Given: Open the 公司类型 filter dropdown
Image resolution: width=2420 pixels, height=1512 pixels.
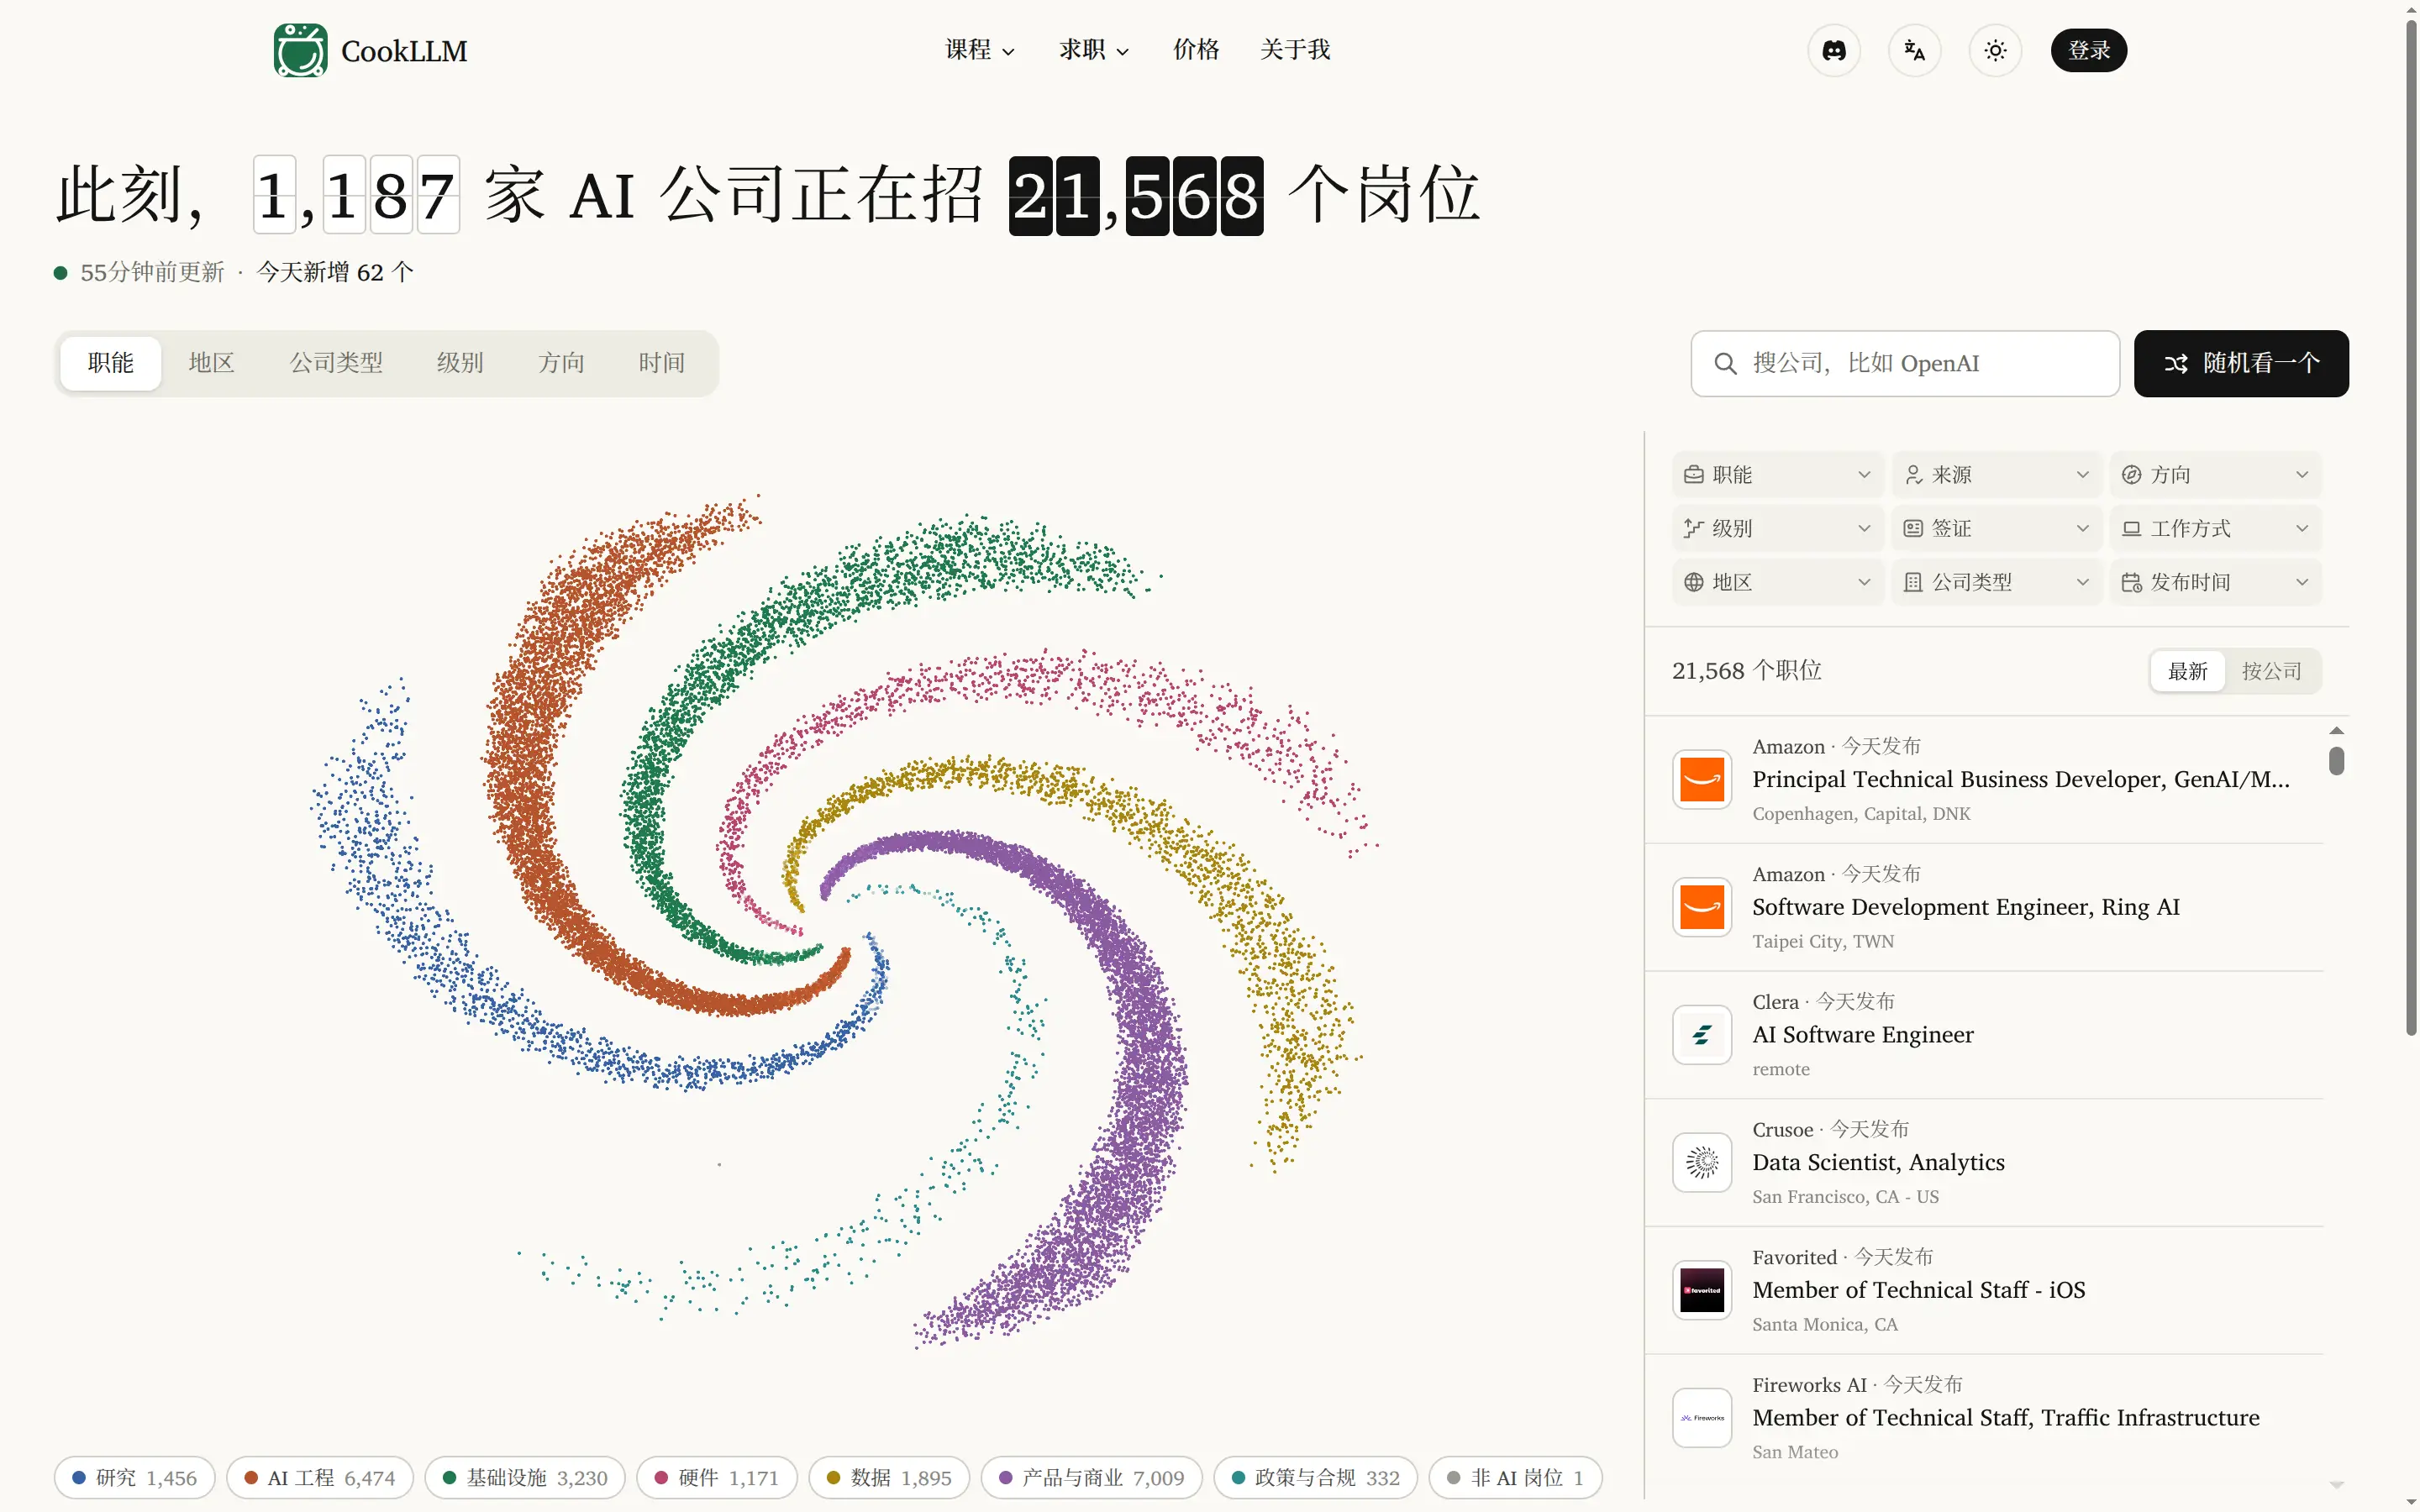Looking at the screenshot, I should tap(1997, 582).
